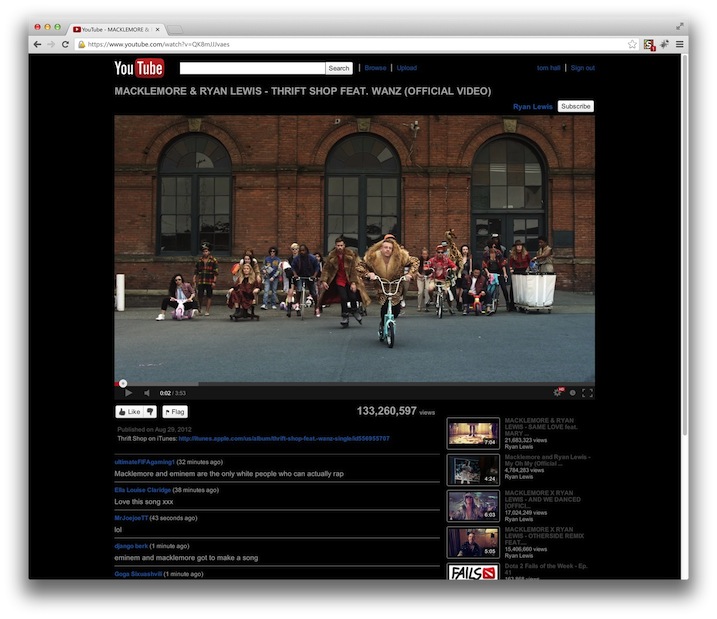Click the browser forward arrow
This screenshot has height=619, width=717.
point(51,44)
